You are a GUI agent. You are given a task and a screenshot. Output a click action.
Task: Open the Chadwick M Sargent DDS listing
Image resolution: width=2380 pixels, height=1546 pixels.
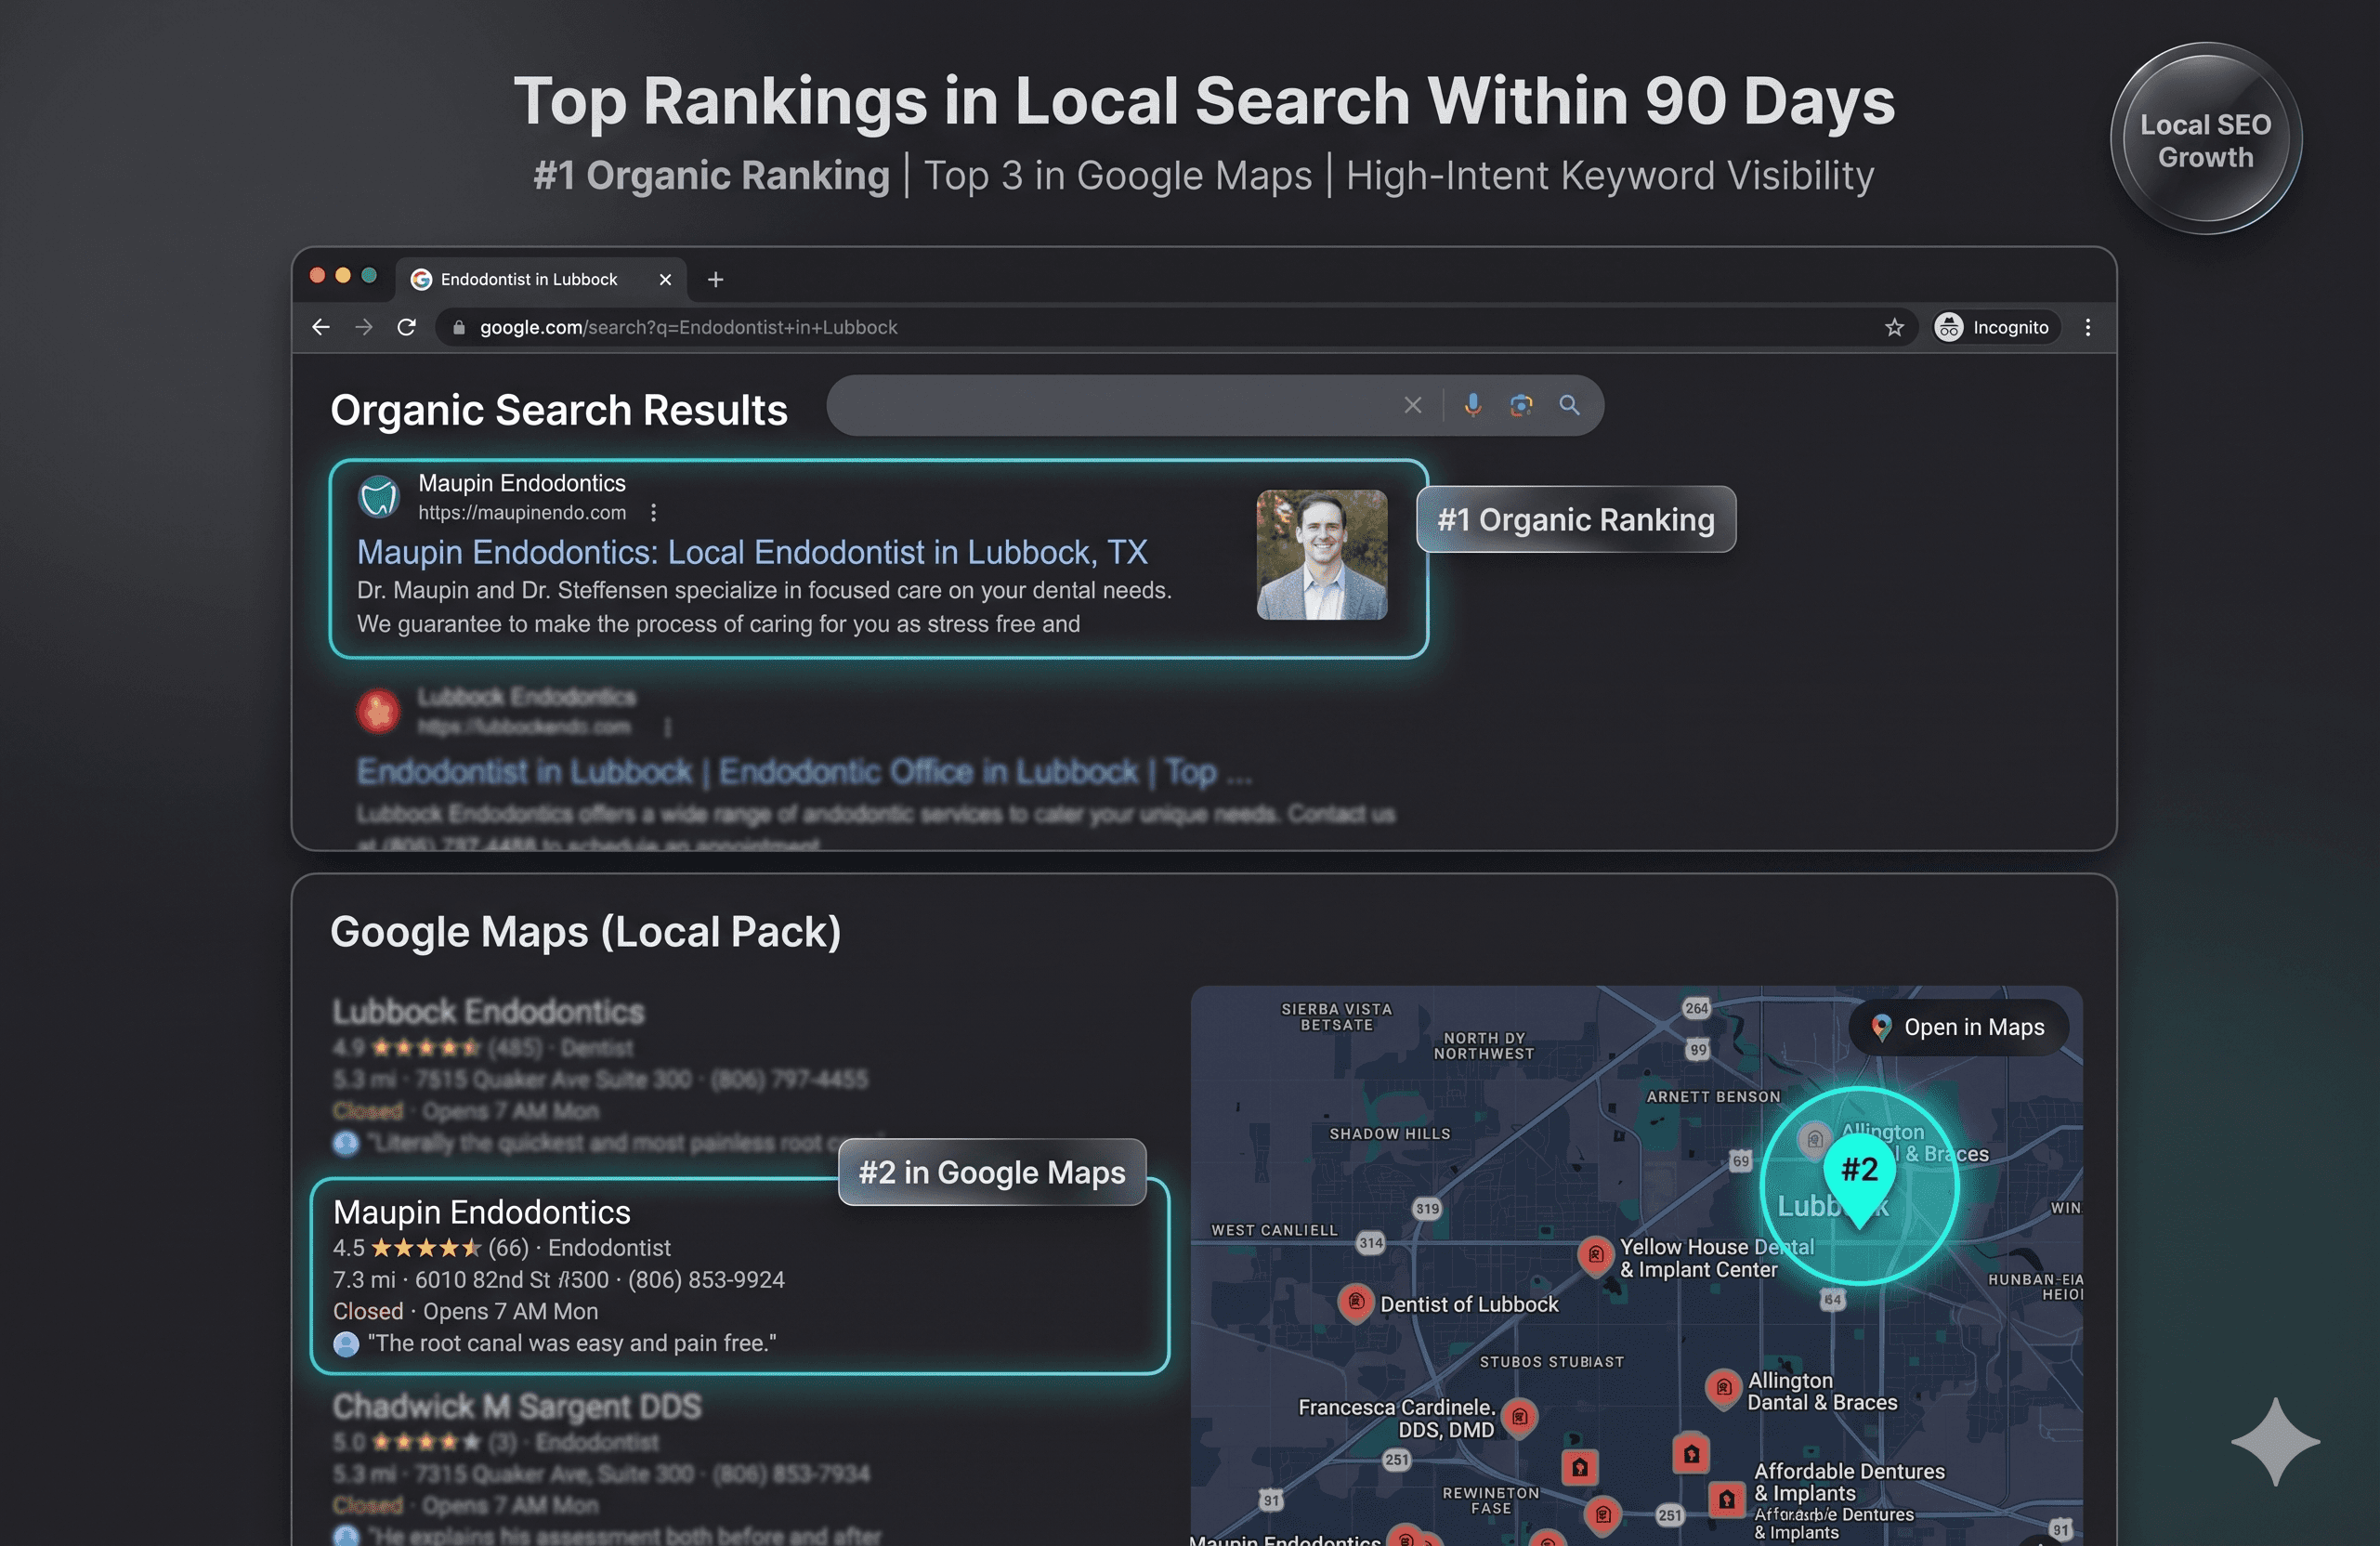(x=517, y=1406)
